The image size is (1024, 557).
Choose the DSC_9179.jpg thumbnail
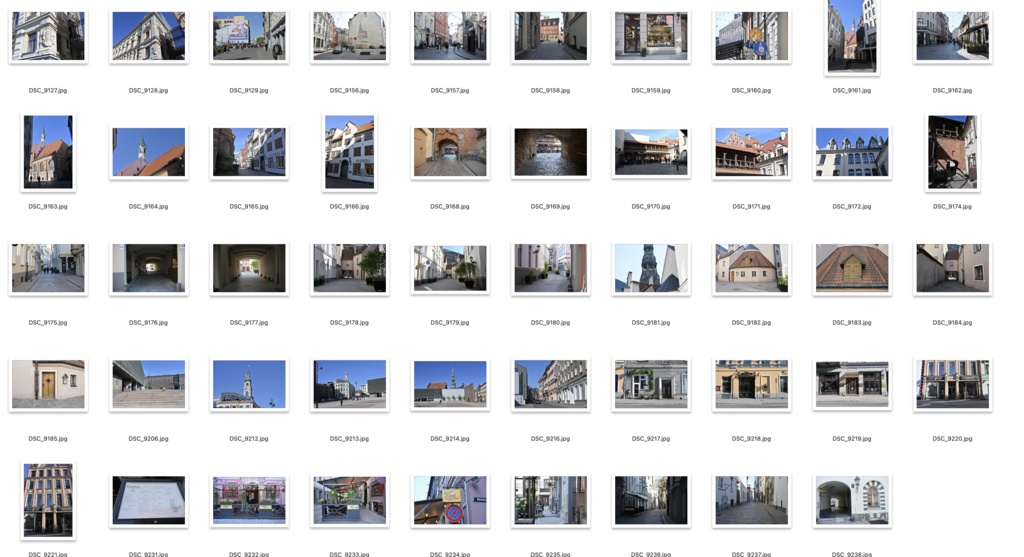(450, 268)
